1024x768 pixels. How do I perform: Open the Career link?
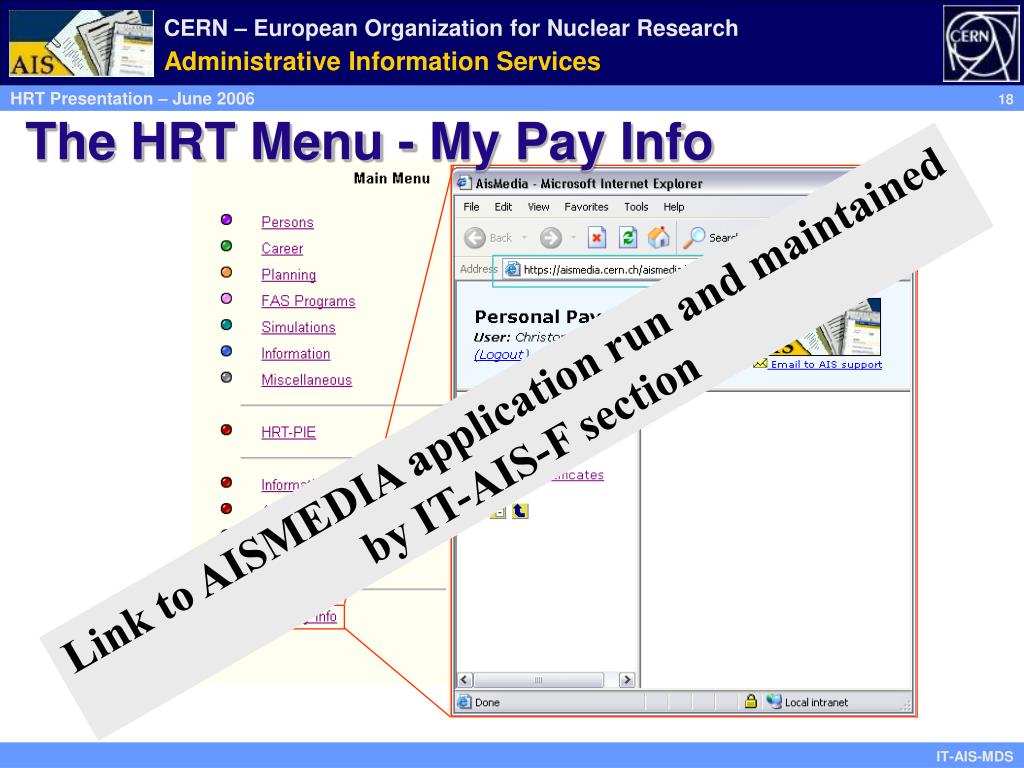[282, 248]
